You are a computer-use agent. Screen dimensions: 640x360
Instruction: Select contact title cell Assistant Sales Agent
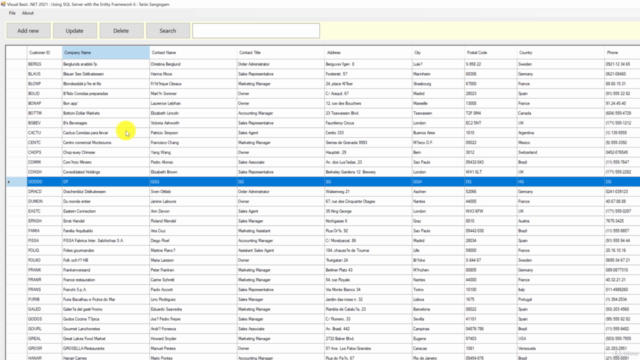tap(281, 250)
